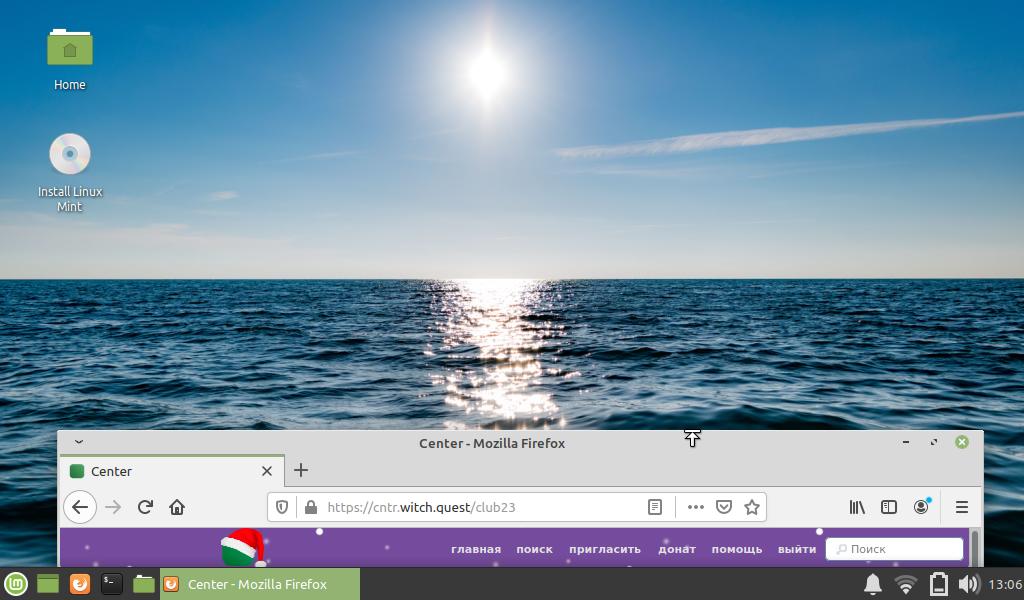This screenshot has height=600, width=1024.
Task: Click the главная navigation link
Action: 476,549
